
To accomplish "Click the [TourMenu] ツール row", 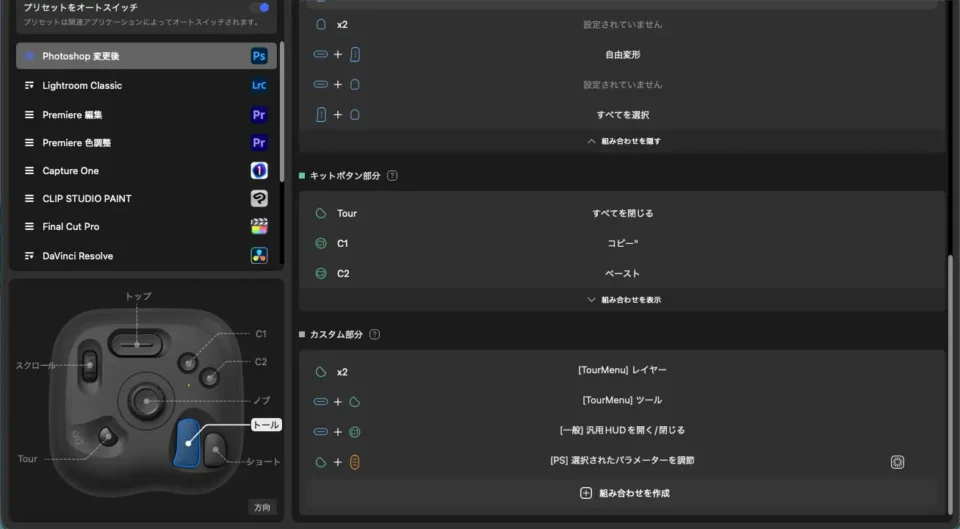I will pyautogui.click(x=623, y=401).
